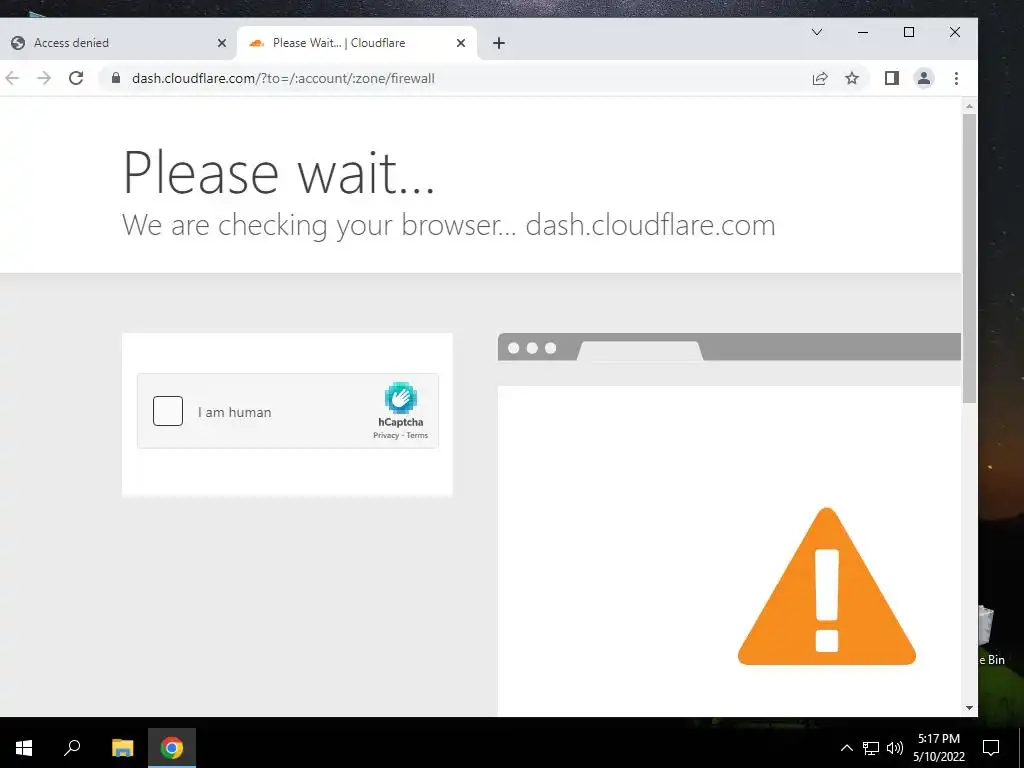Close the "Access denied" tab
Viewport: 1024px width, 768px height.
tap(221, 43)
